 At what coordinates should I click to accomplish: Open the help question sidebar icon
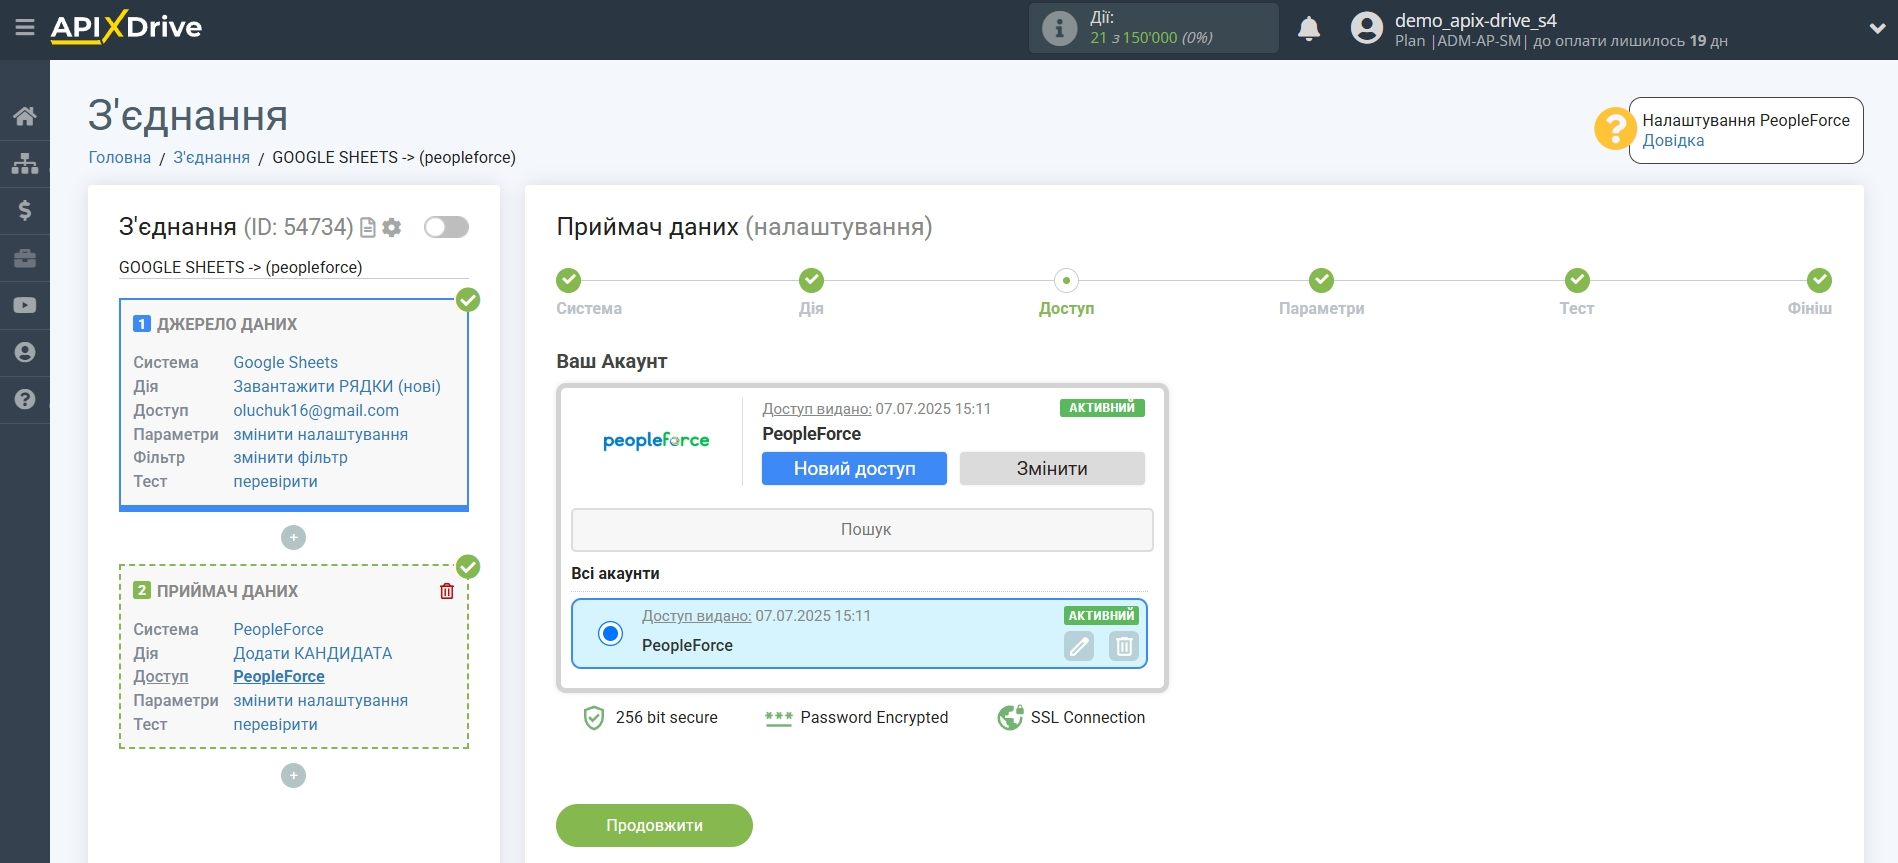click(x=25, y=399)
